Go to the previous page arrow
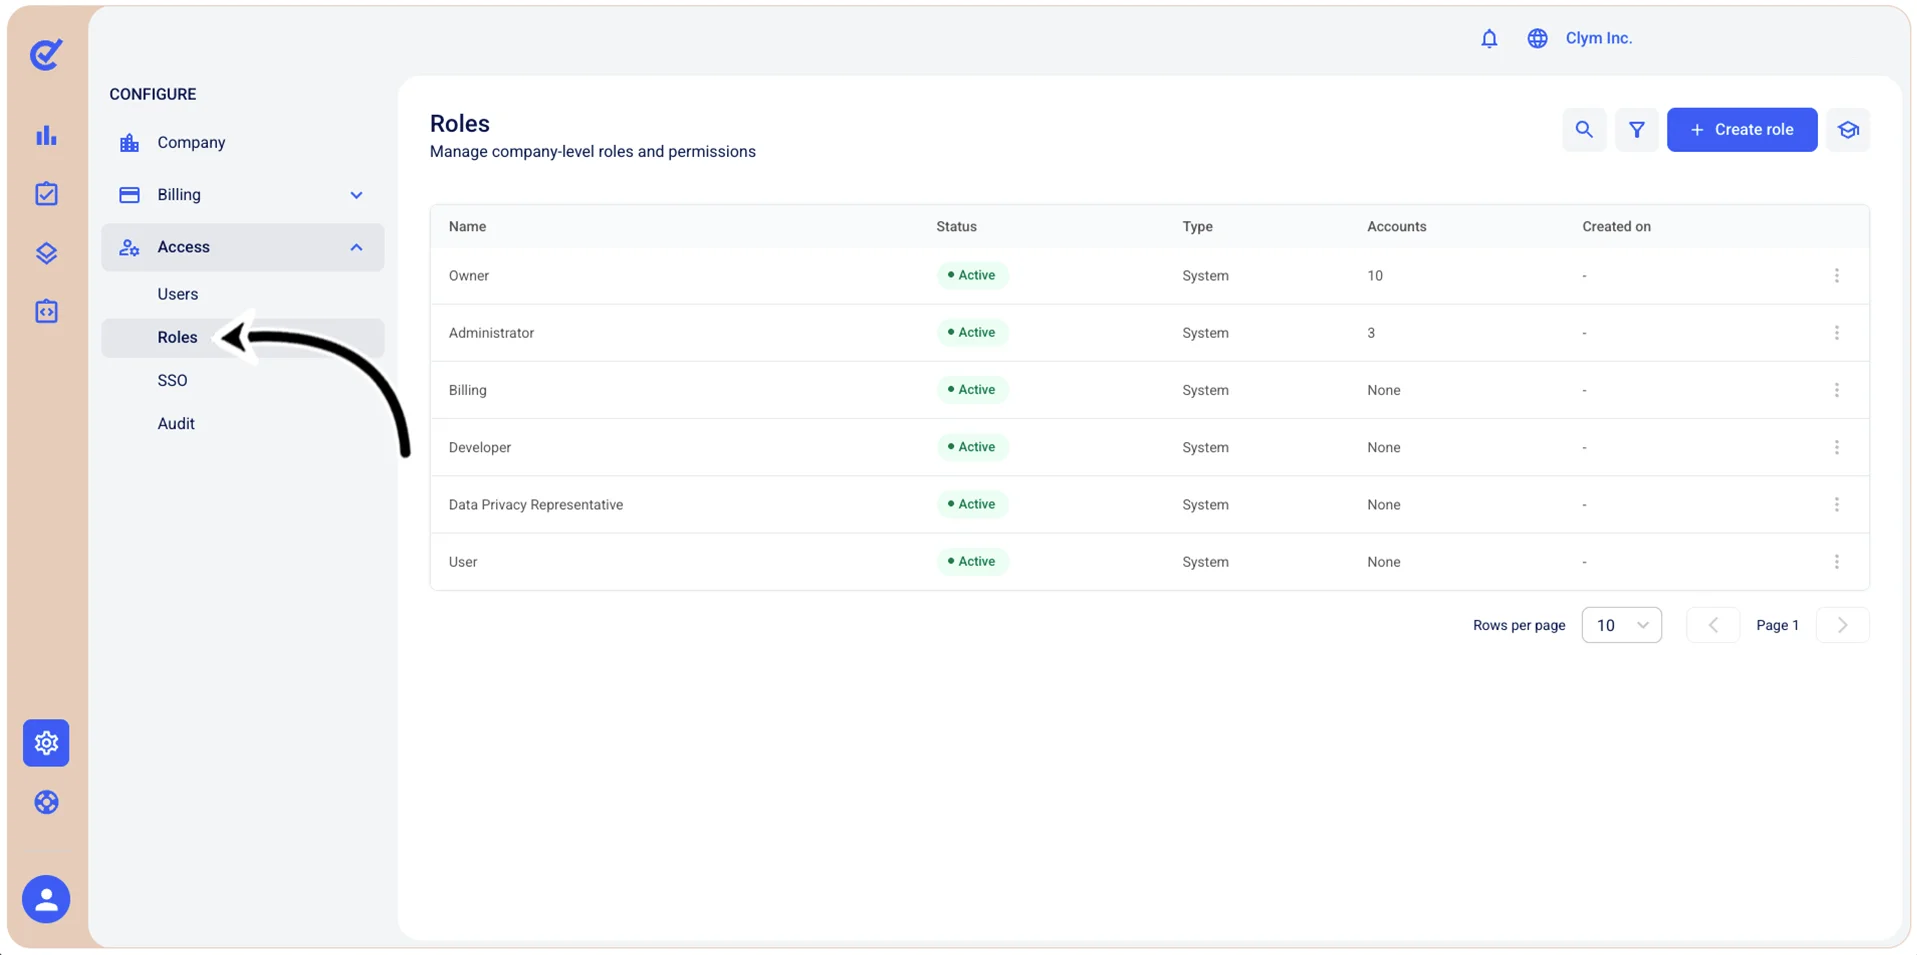 [x=1713, y=625]
